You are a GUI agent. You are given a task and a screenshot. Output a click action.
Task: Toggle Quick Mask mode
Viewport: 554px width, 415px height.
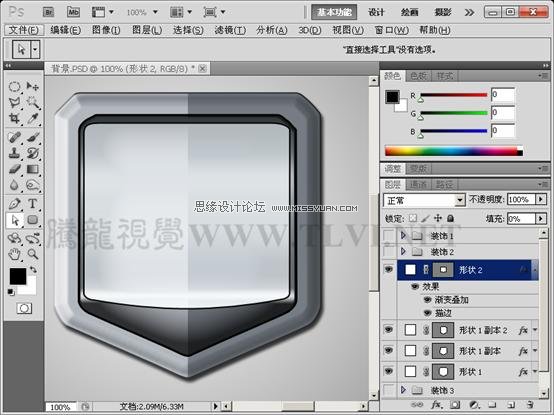[24, 308]
